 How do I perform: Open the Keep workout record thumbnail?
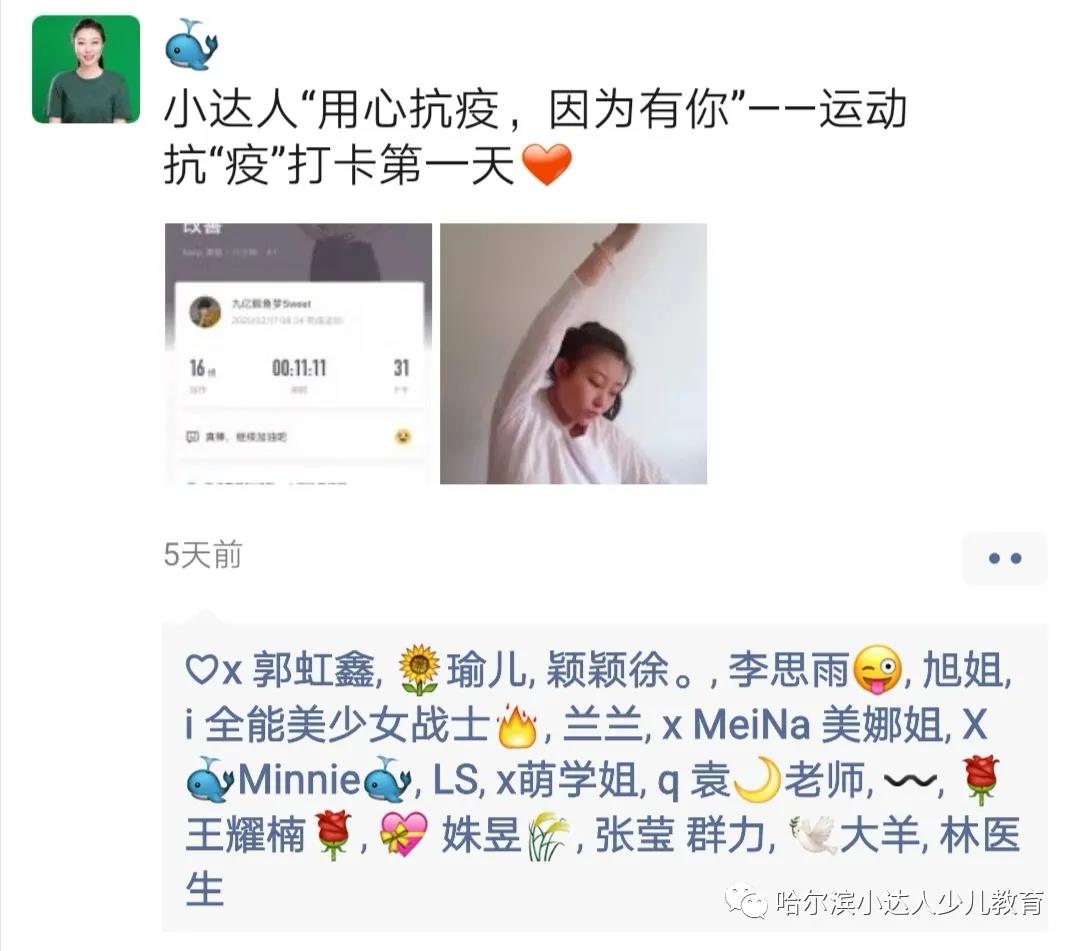(x=298, y=353)
